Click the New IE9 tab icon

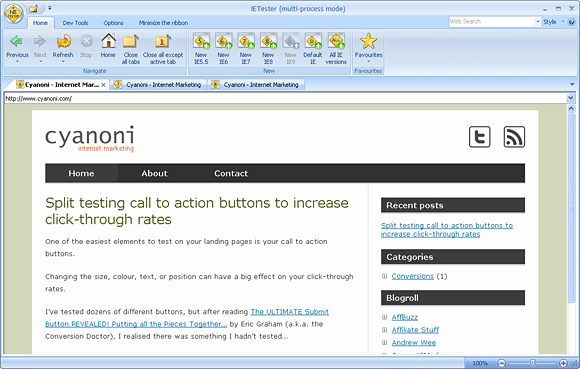click(x=291, y=41)
